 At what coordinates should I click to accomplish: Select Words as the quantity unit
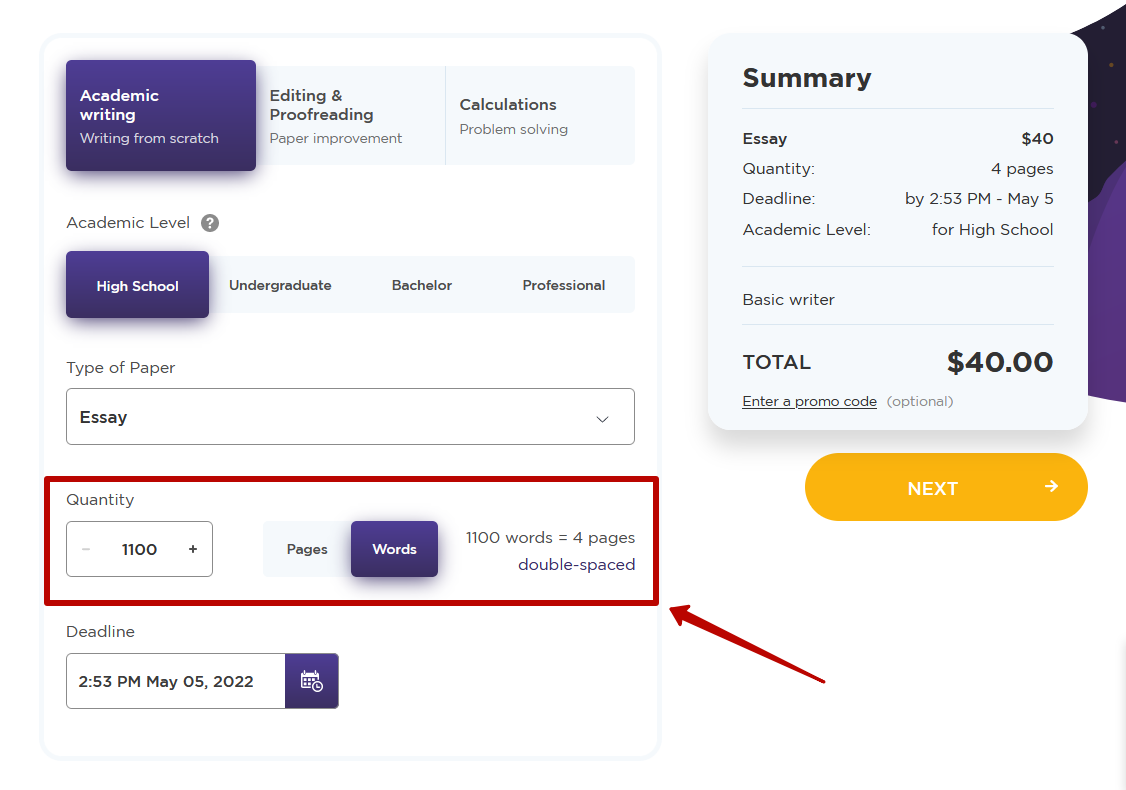pyautogui.click(x=394, y=549)
